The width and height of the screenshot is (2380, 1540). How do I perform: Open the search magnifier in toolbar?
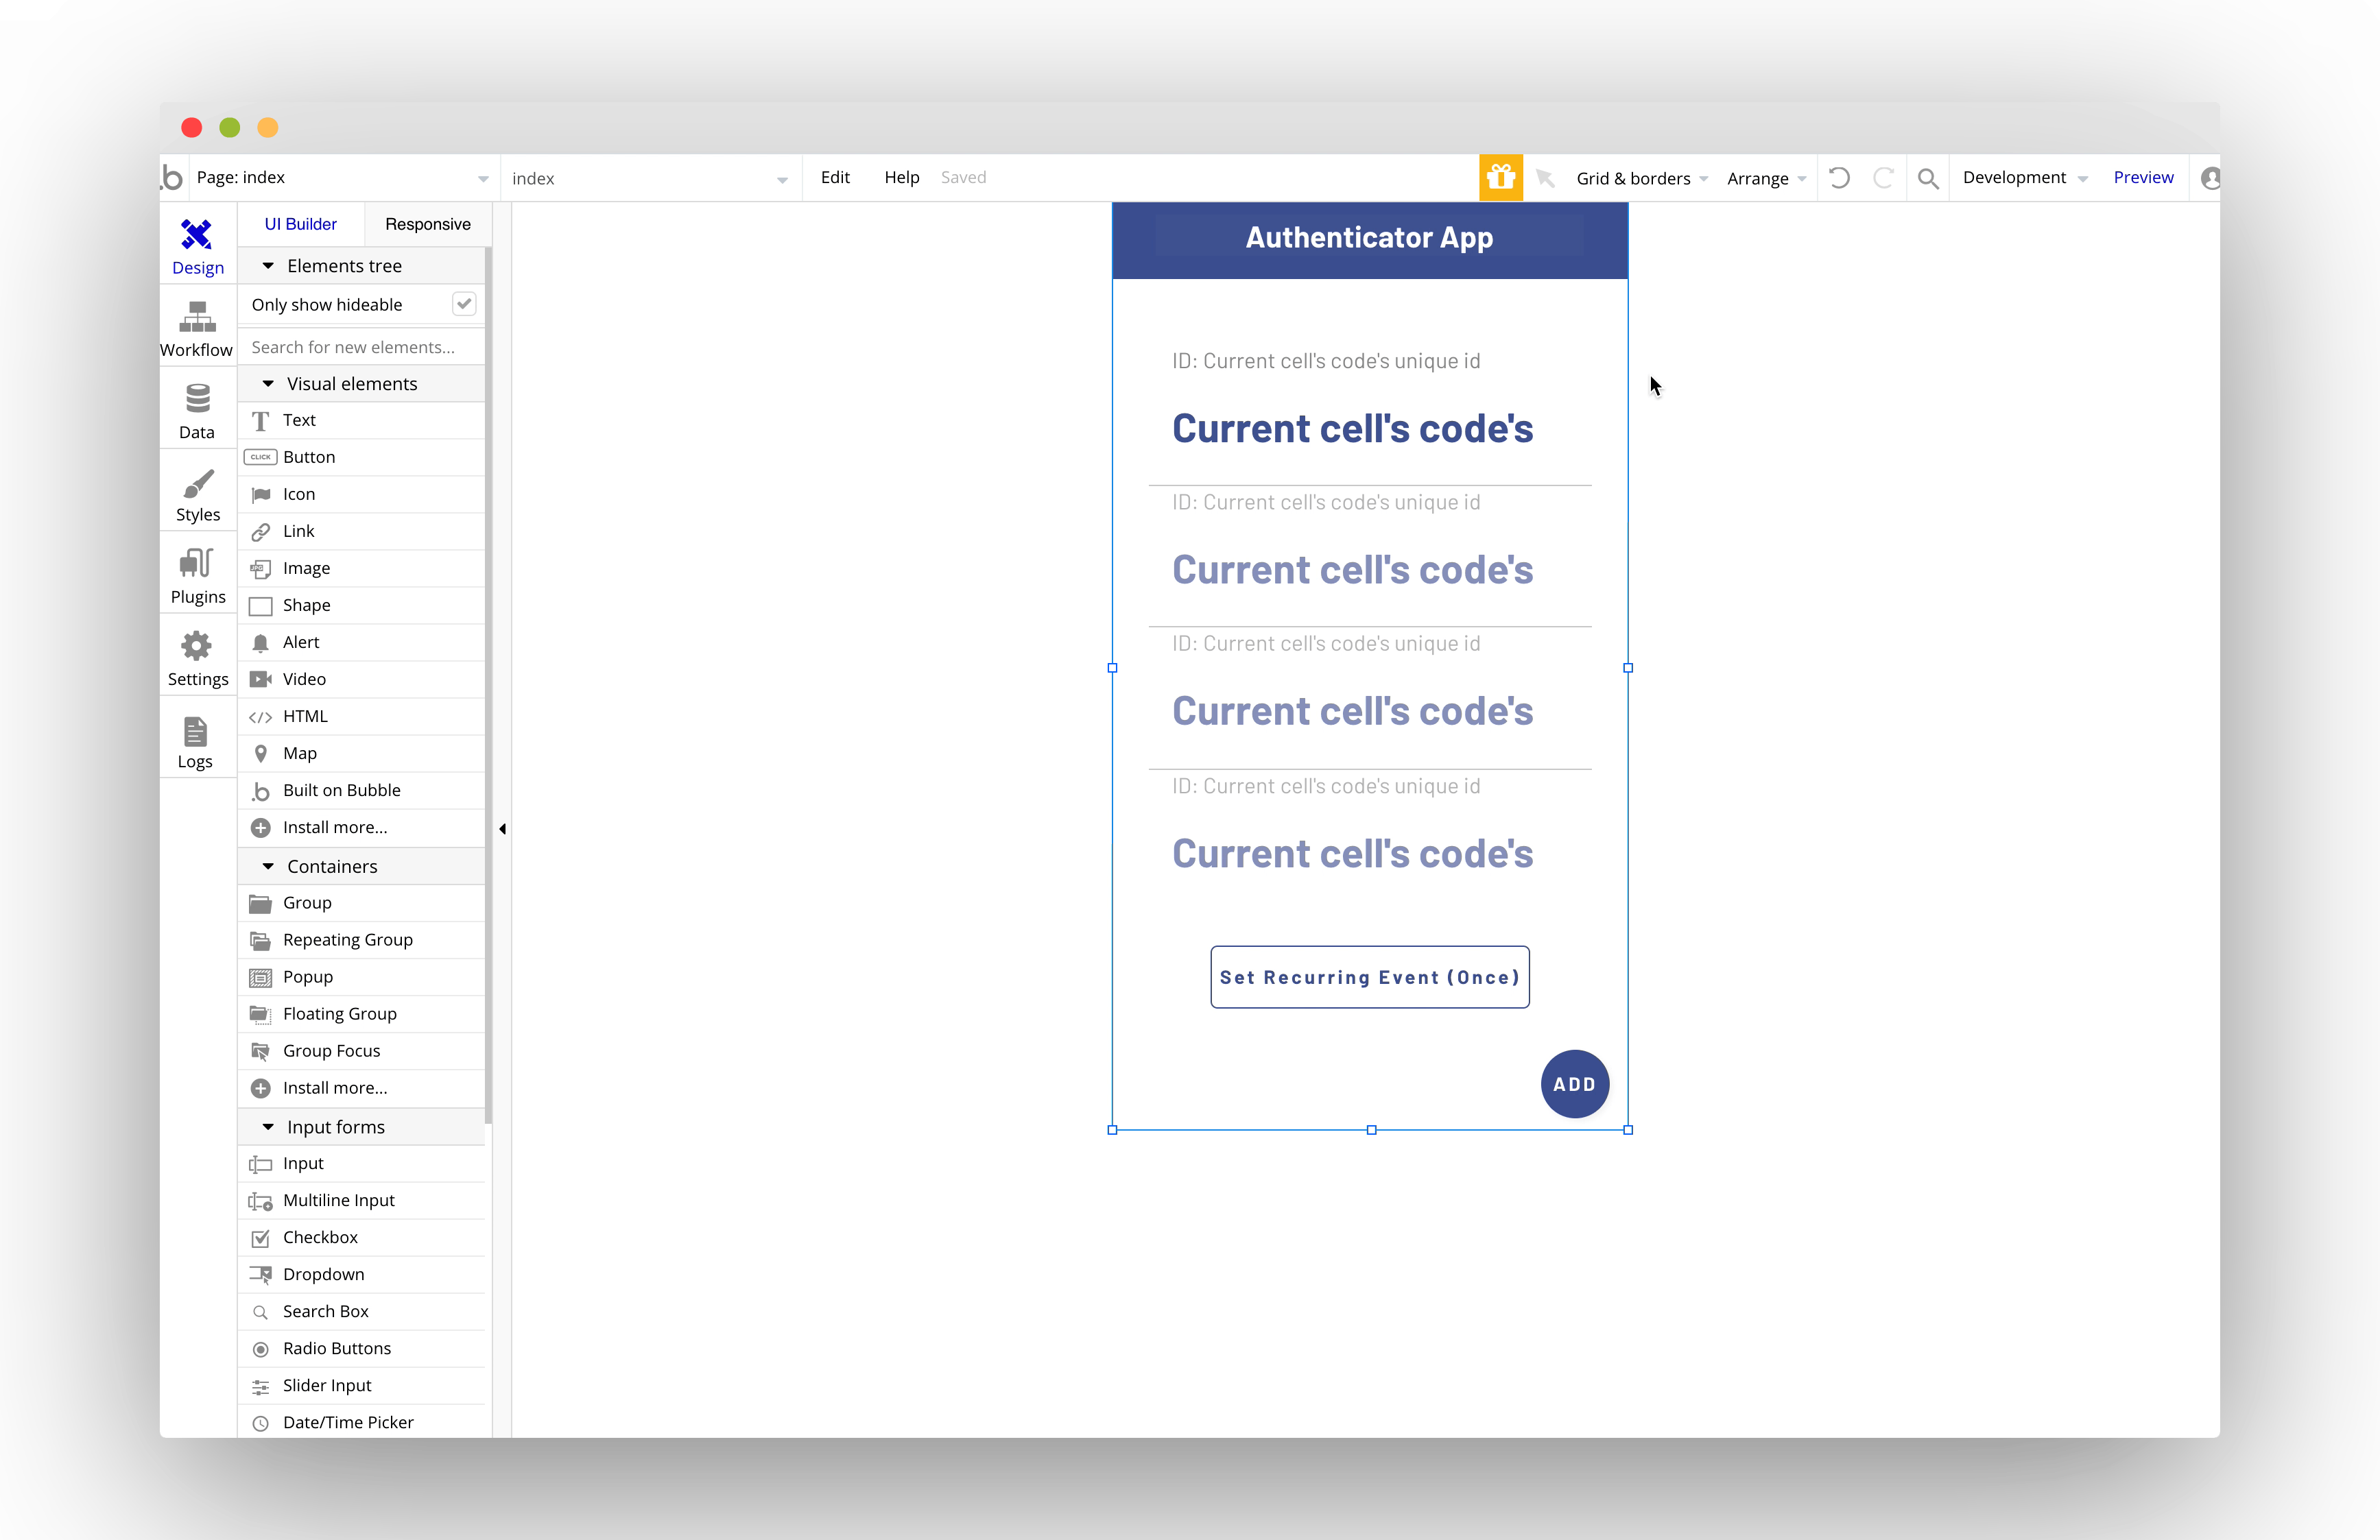coord(1928,178)
